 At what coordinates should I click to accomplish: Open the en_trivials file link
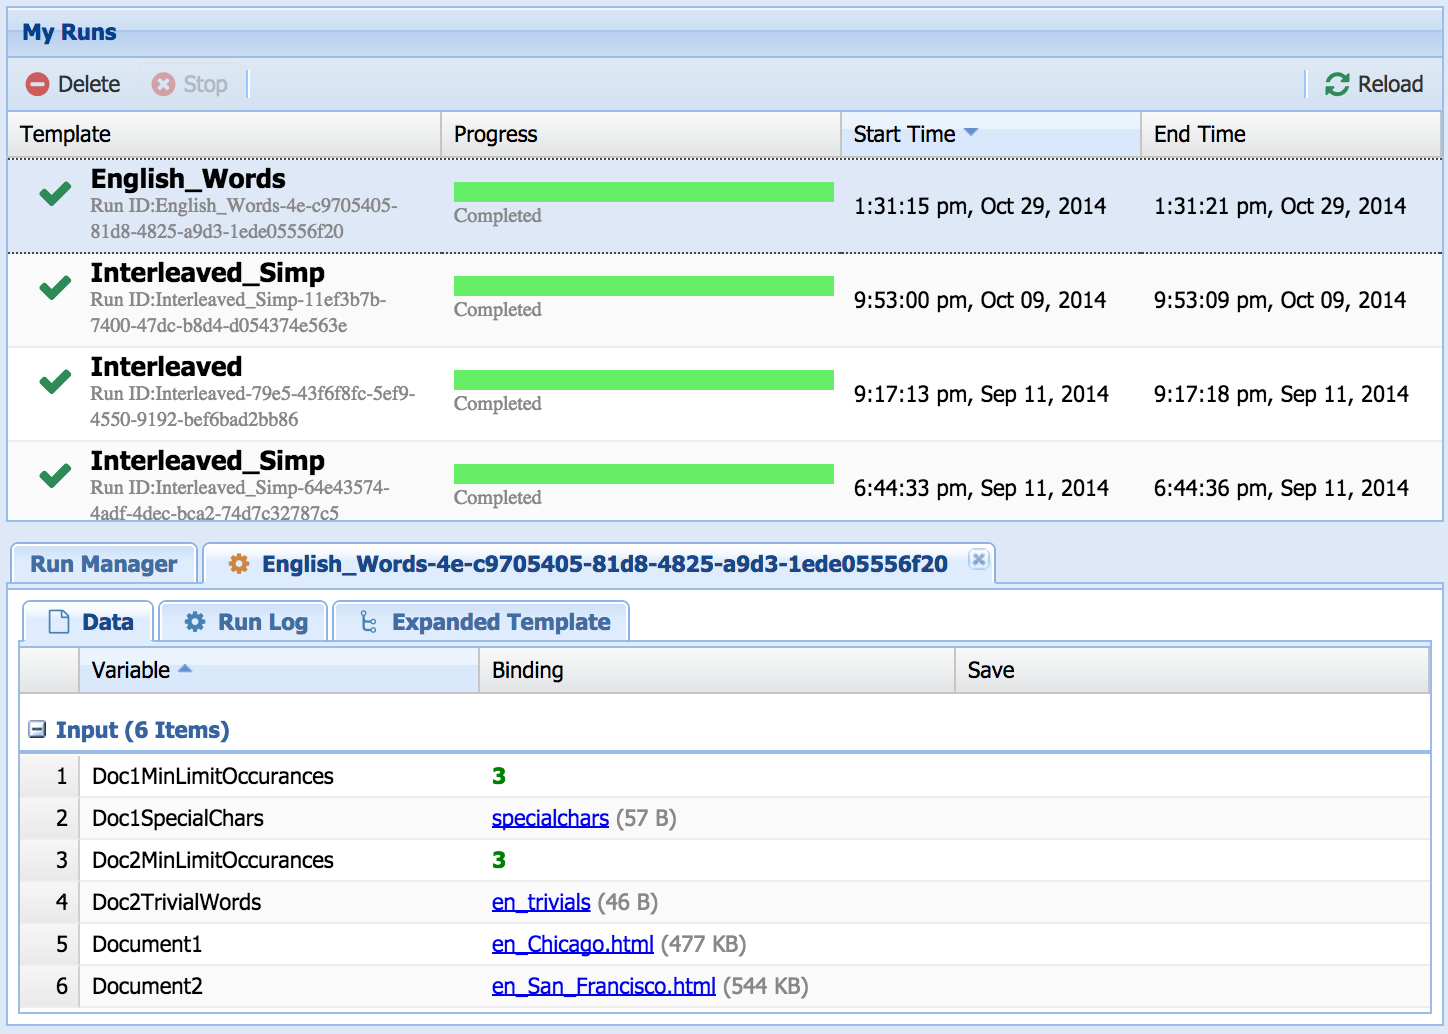pos(541,902)
